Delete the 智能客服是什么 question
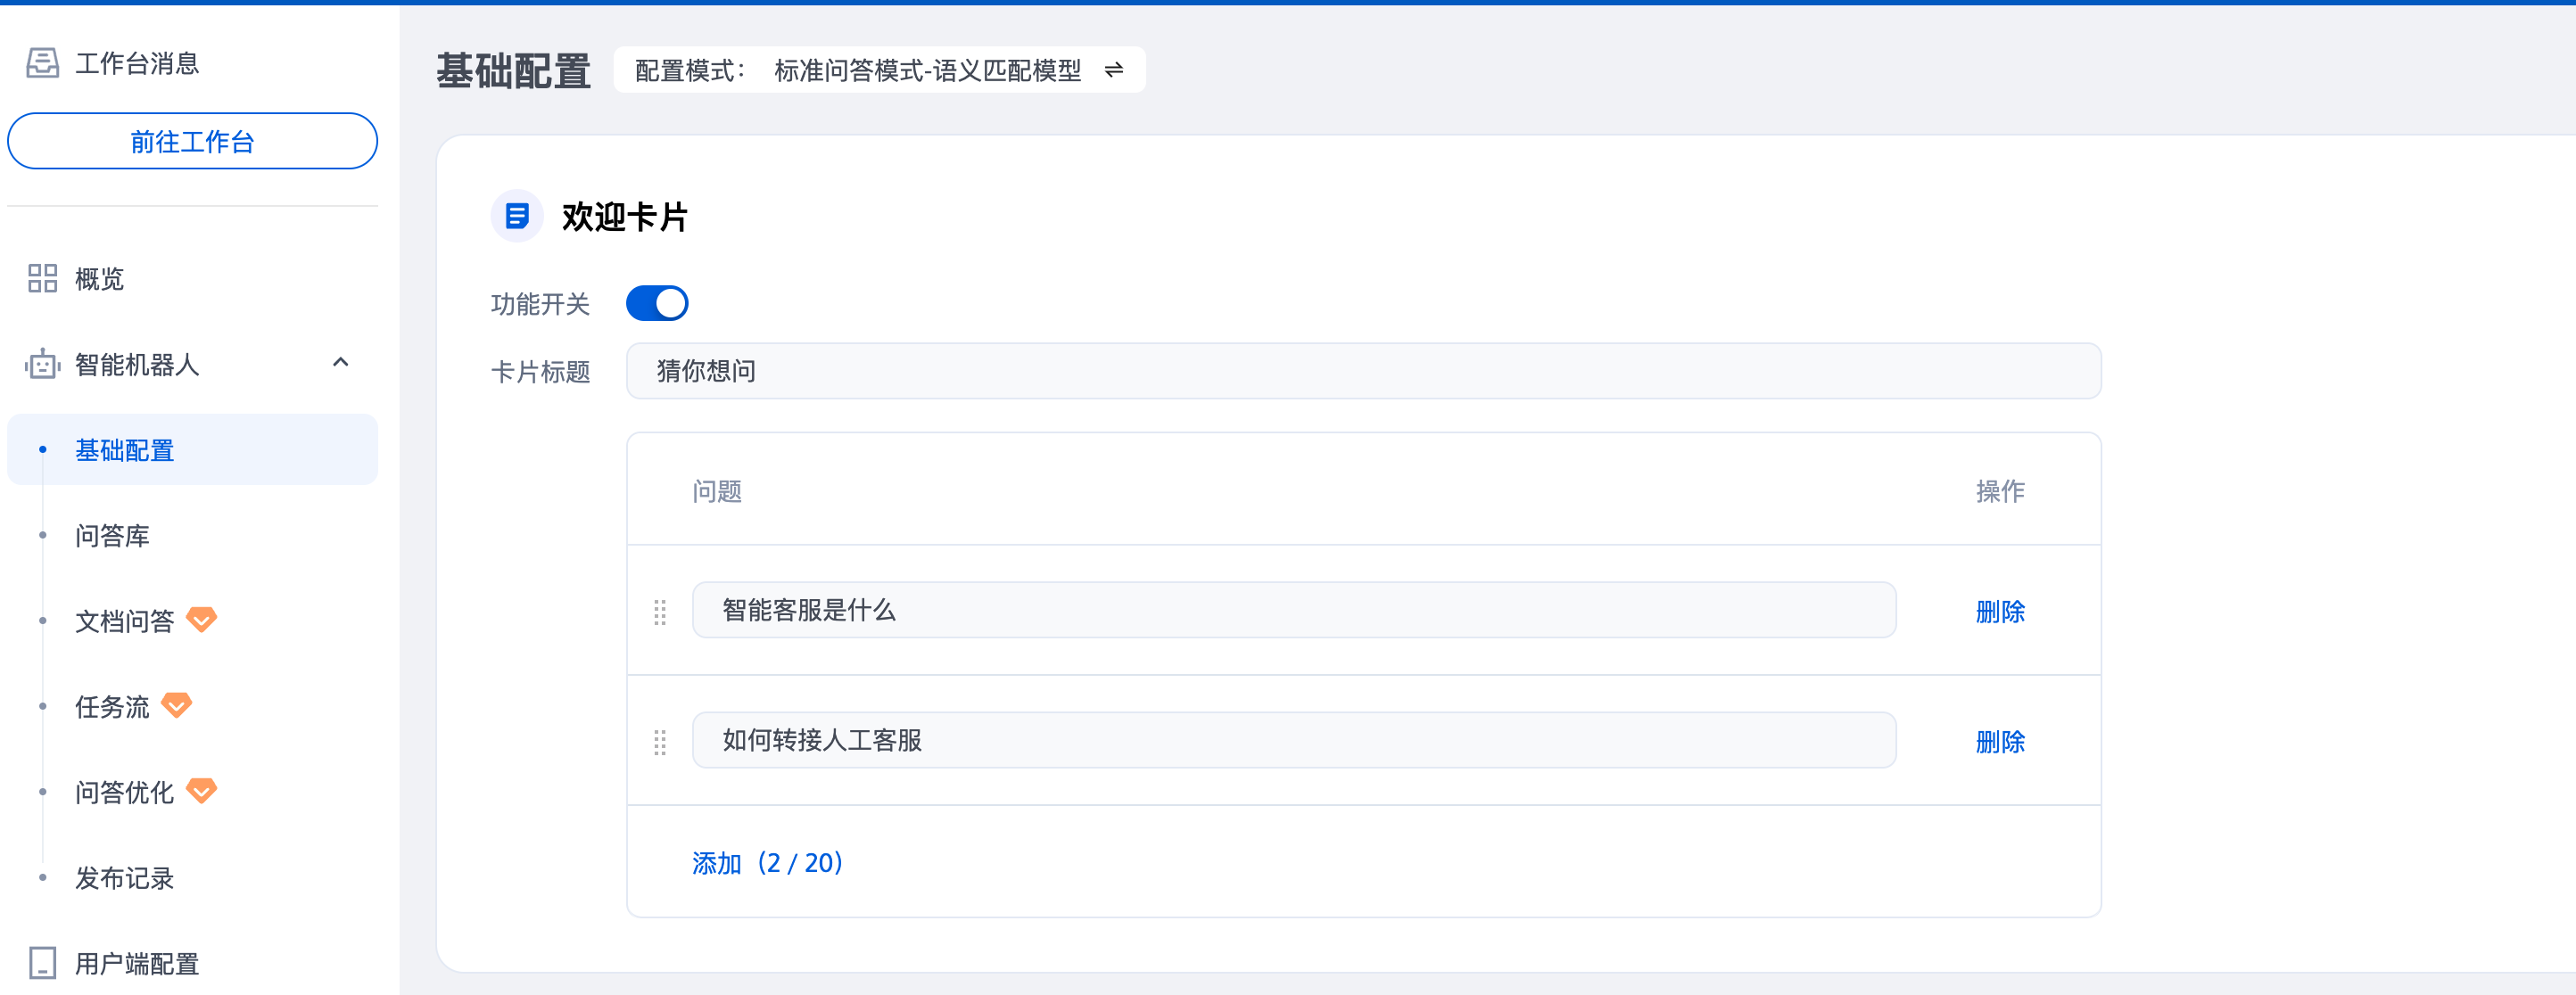Viewport: 2576px width, 995px height. pos(1999,611)
